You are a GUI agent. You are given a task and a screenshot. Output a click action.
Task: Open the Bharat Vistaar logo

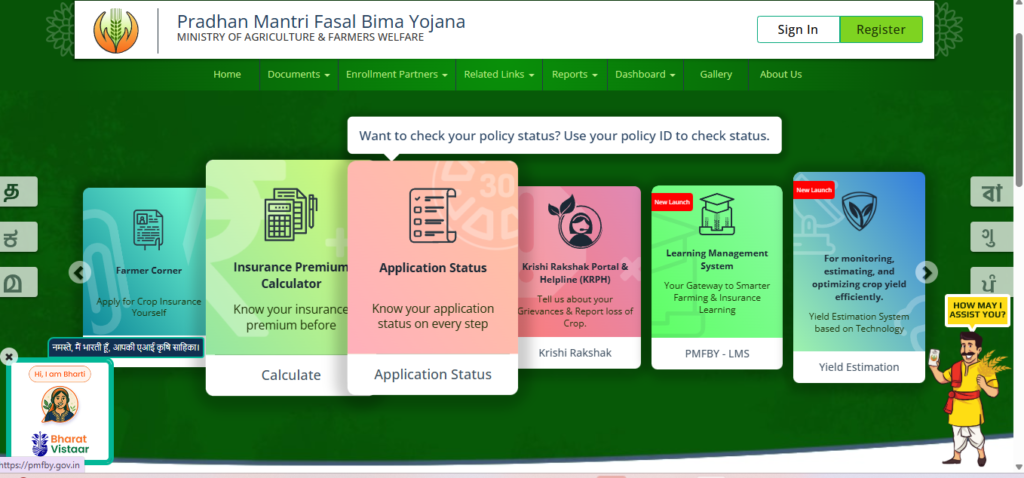(60, 444)
